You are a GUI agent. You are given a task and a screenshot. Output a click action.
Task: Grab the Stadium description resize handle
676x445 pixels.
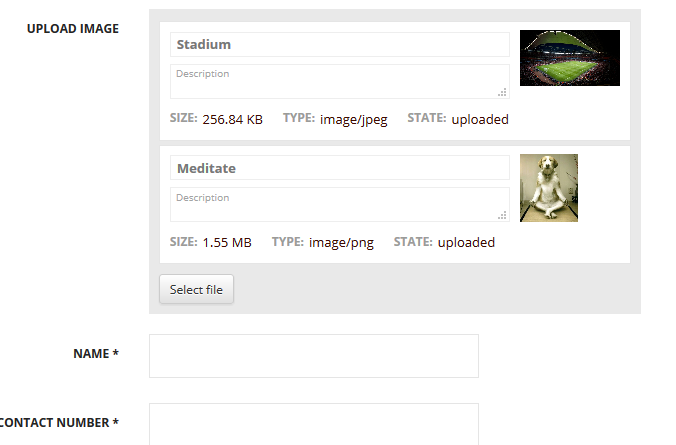click(x=503, y=92)
